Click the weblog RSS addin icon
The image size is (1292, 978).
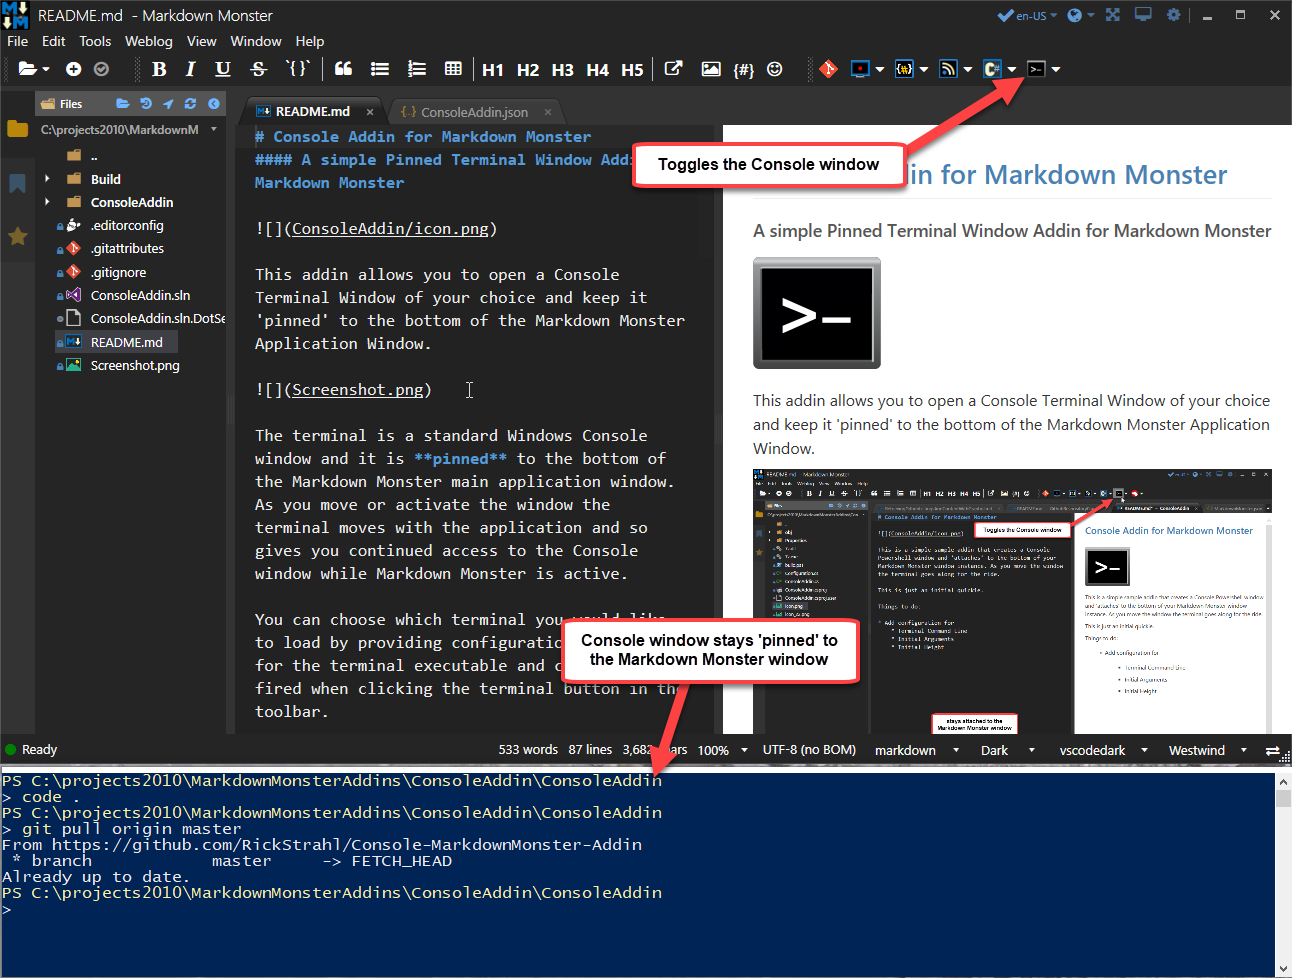tap(948, 69)
